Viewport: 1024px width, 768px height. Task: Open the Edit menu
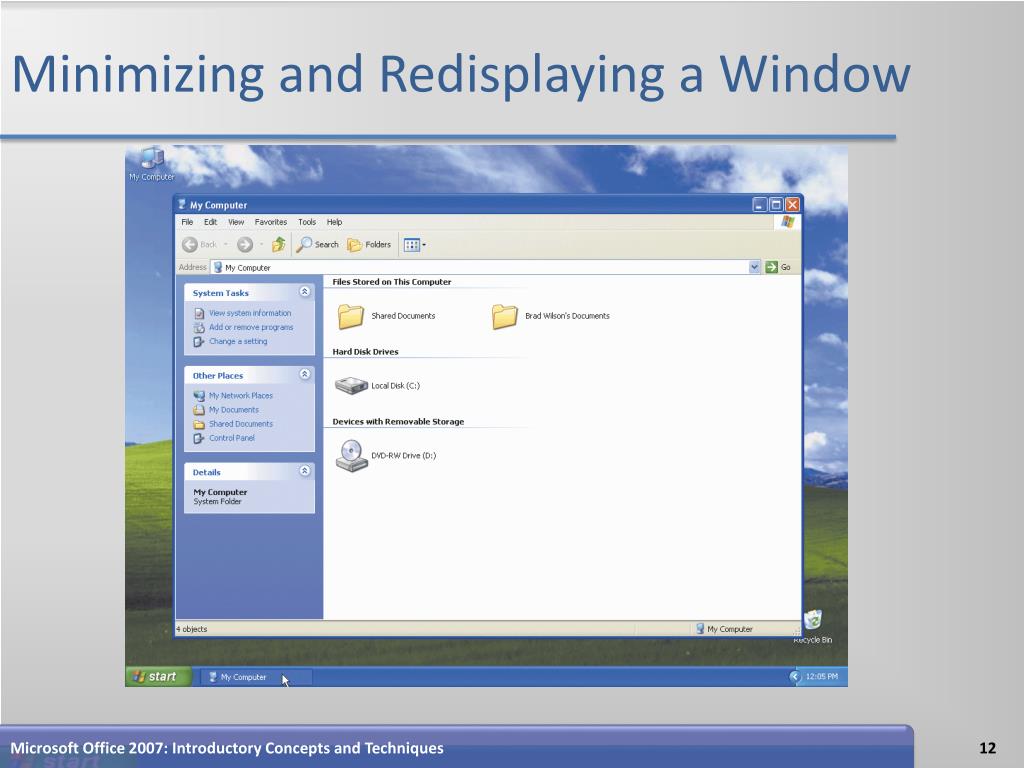click(x=210, y=222)
